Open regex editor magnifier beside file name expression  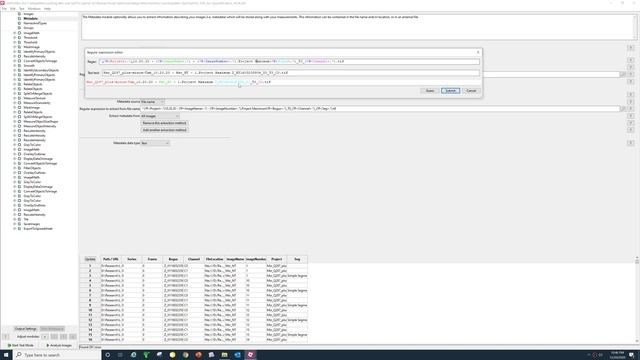click(623, 109)
